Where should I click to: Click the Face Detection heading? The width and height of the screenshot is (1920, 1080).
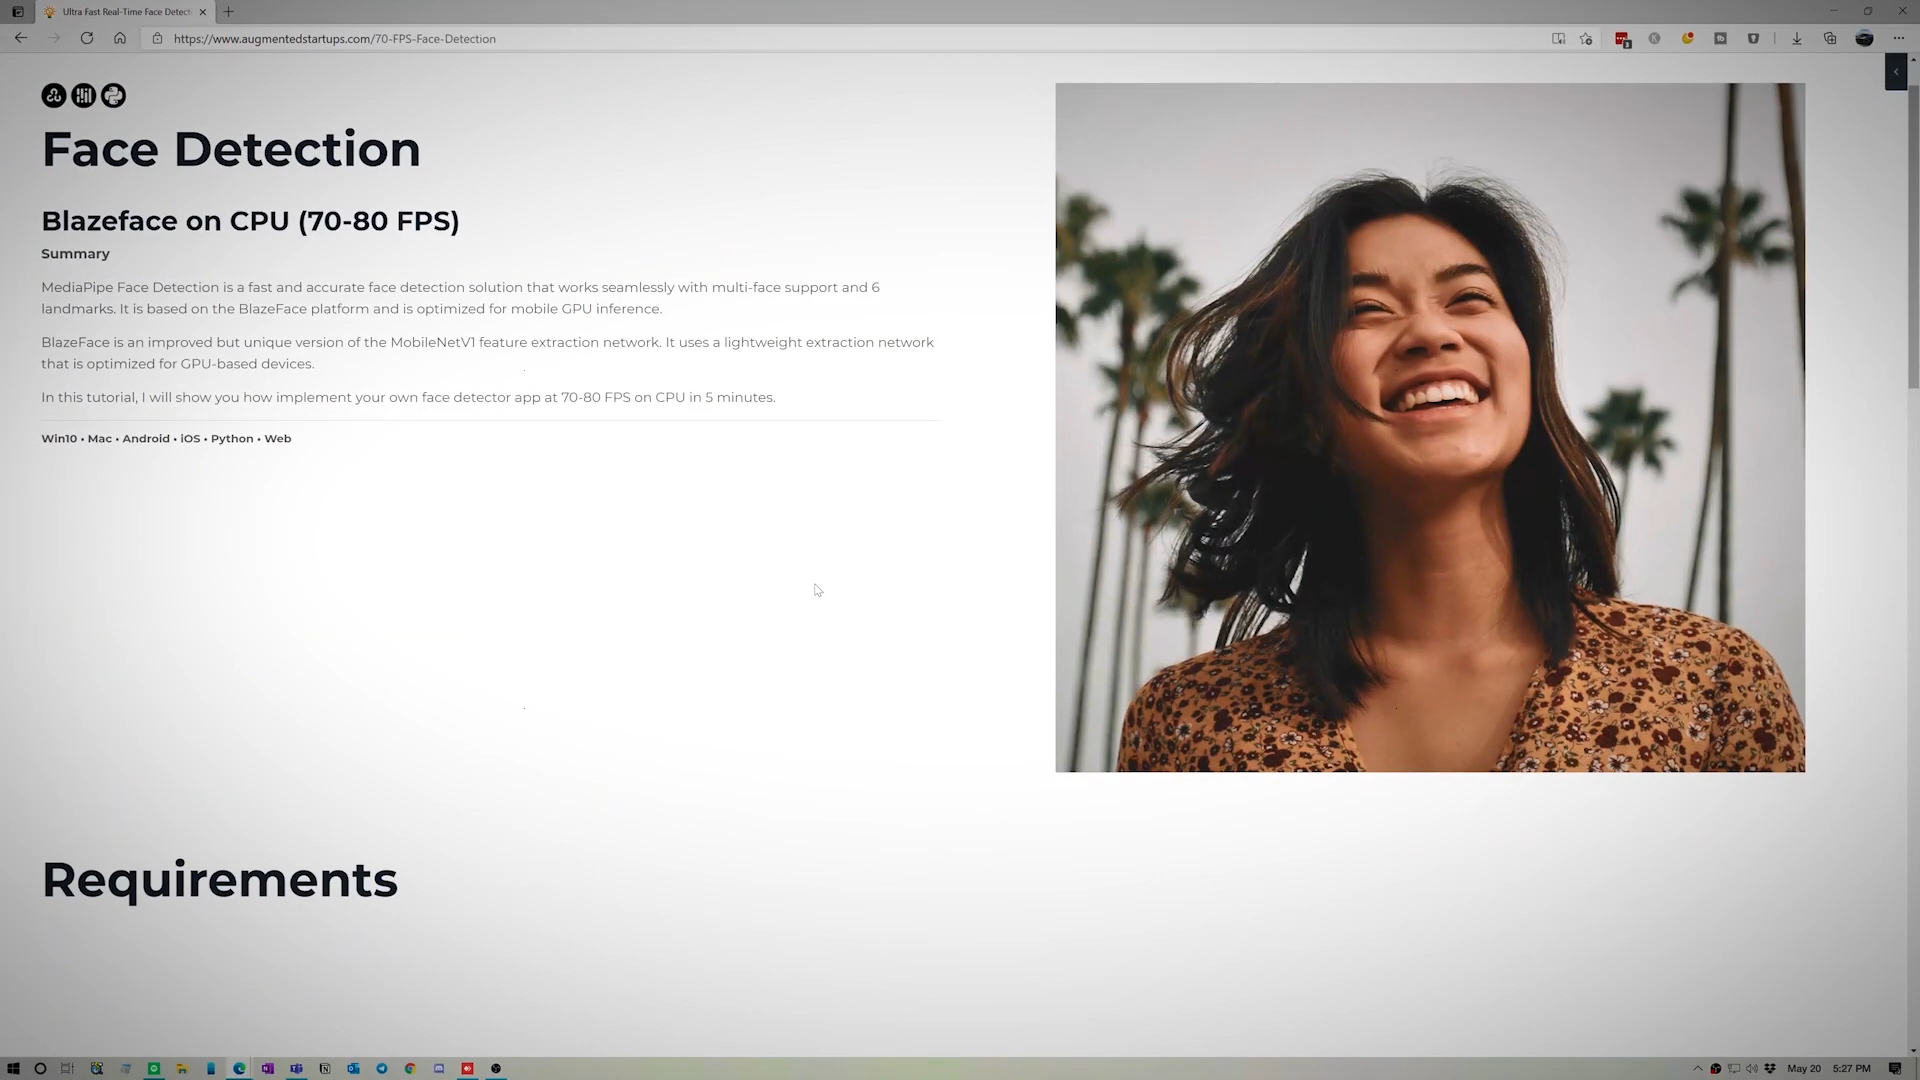tap(231, 149)
